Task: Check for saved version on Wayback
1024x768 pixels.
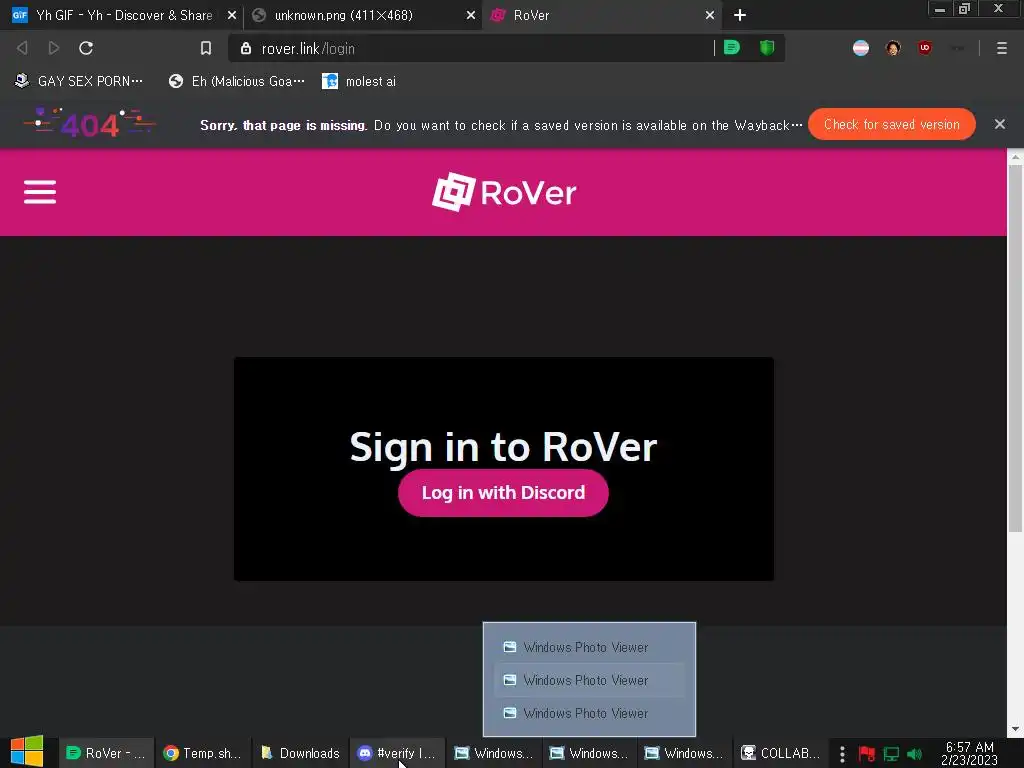Action: pyautogui.click(x=891, y=124)
